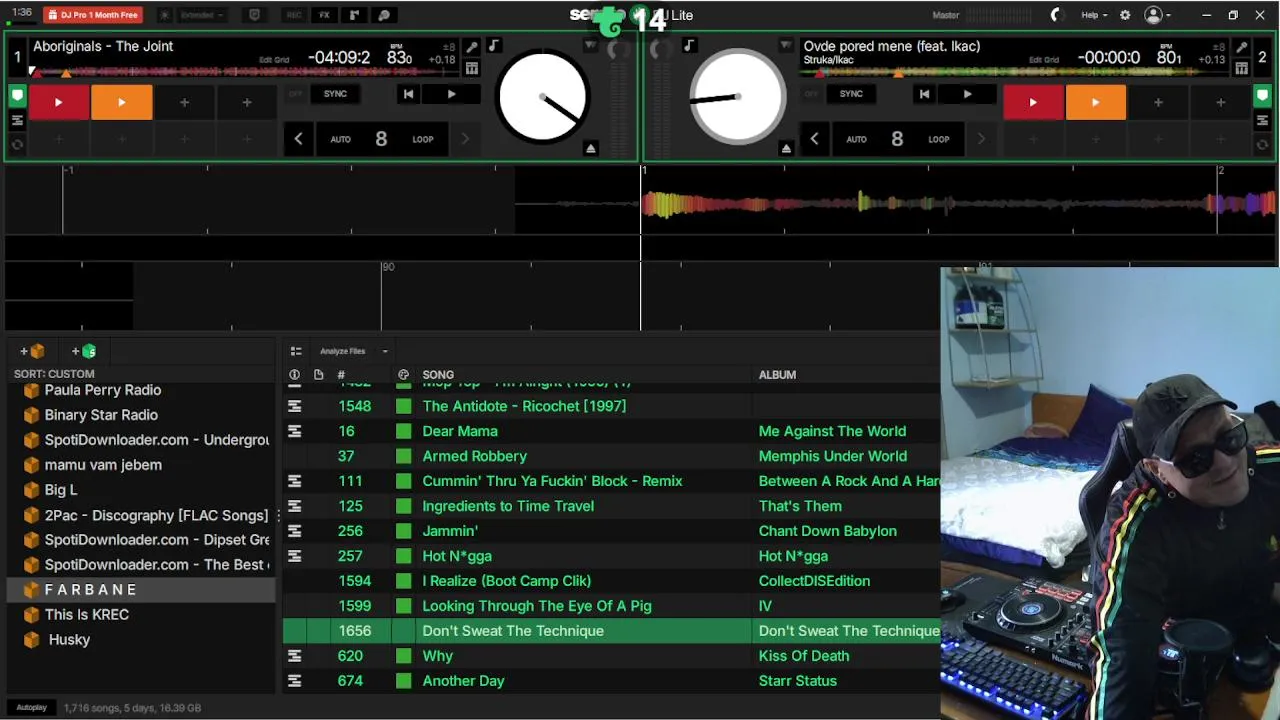Image resolution: width=1280 pixels, height=720 pixels.
Task: Open the Help menu
Action: pos(1094,15)
